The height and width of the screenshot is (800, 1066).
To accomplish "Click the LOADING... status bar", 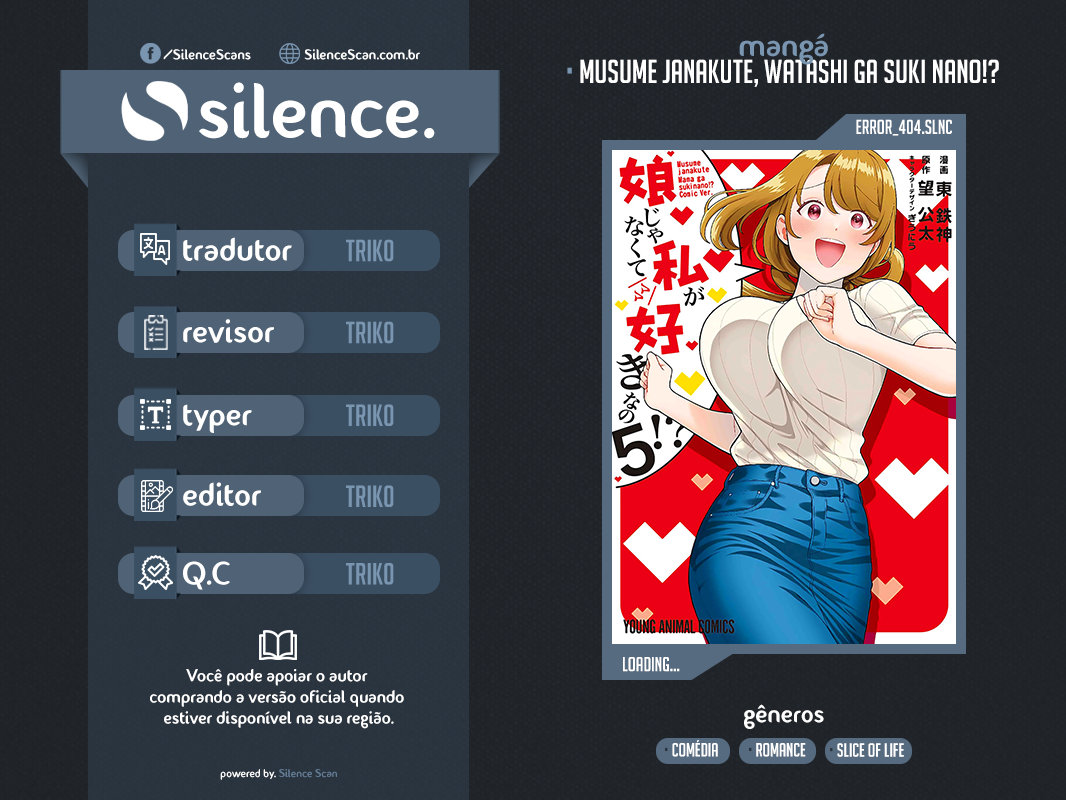I will [651, 665].
